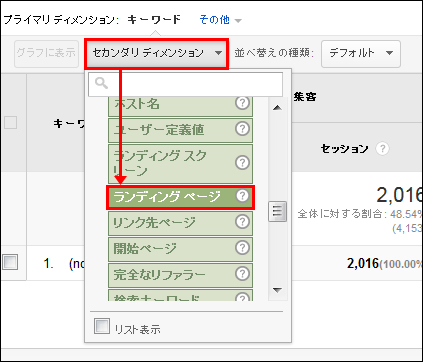Click the magnifier search icon

[101, 83]
